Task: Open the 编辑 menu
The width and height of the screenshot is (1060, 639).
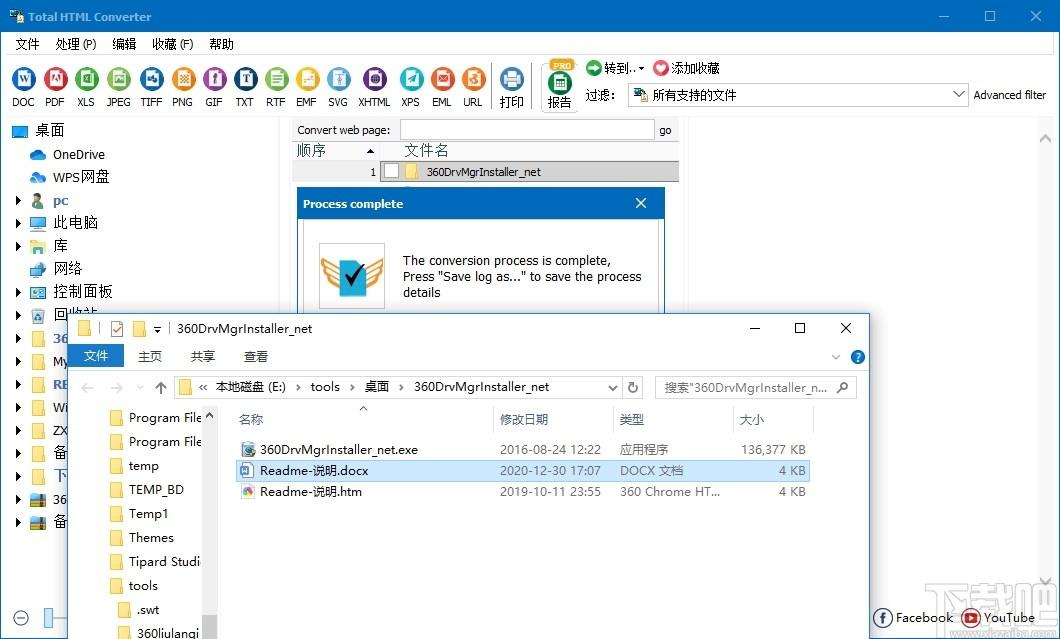Action: [124, 44]
